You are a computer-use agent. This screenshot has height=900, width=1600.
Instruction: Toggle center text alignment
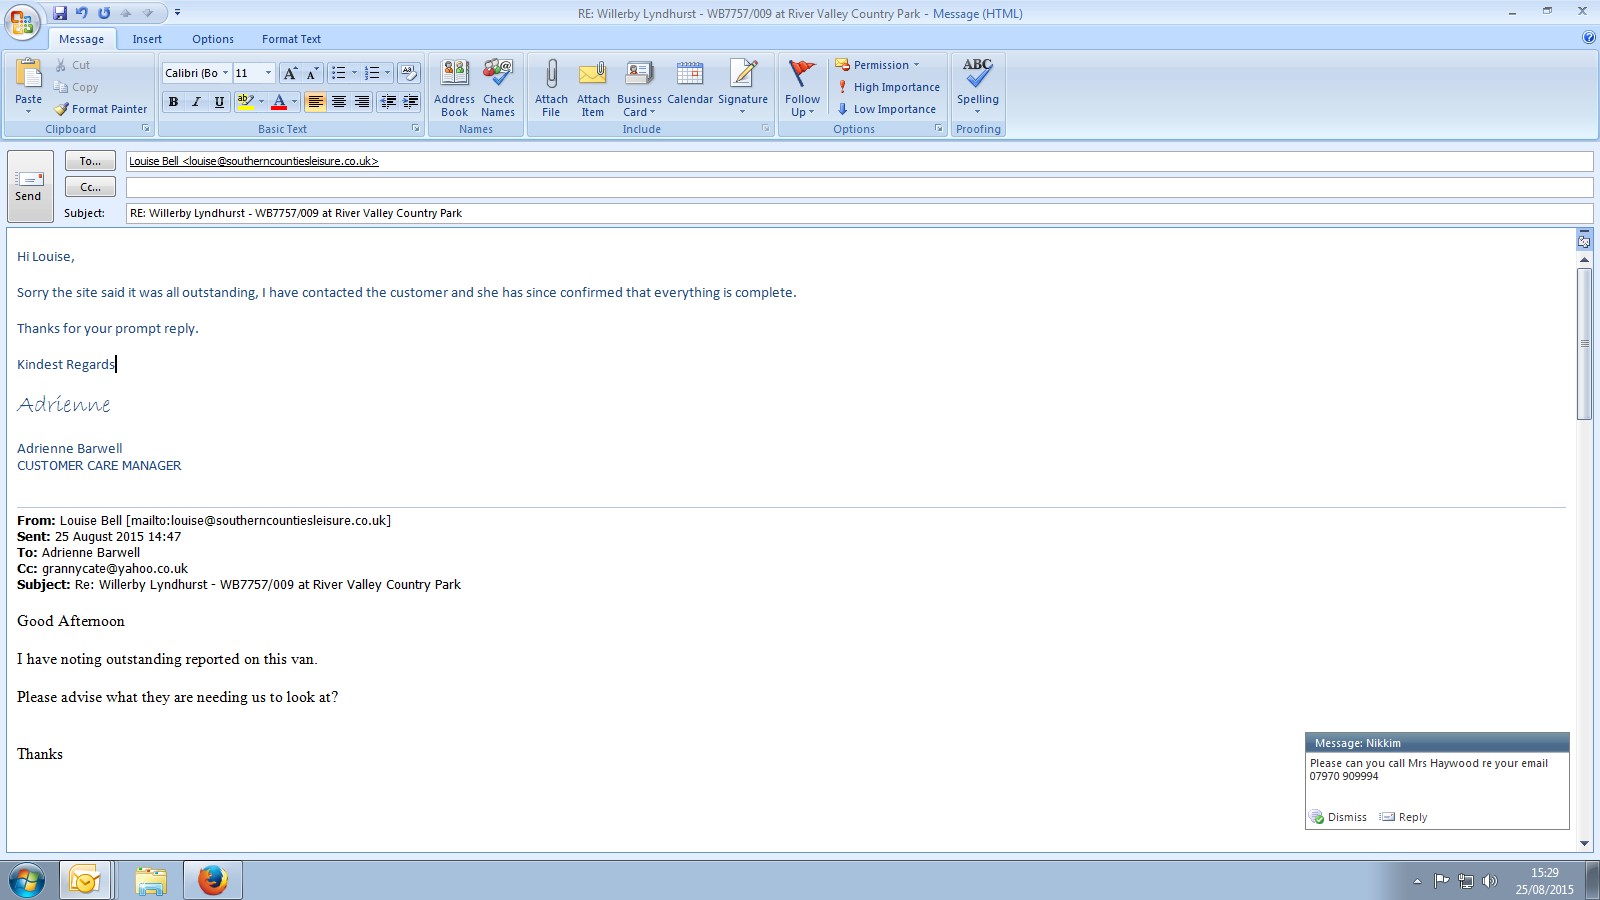pos(339,102)
